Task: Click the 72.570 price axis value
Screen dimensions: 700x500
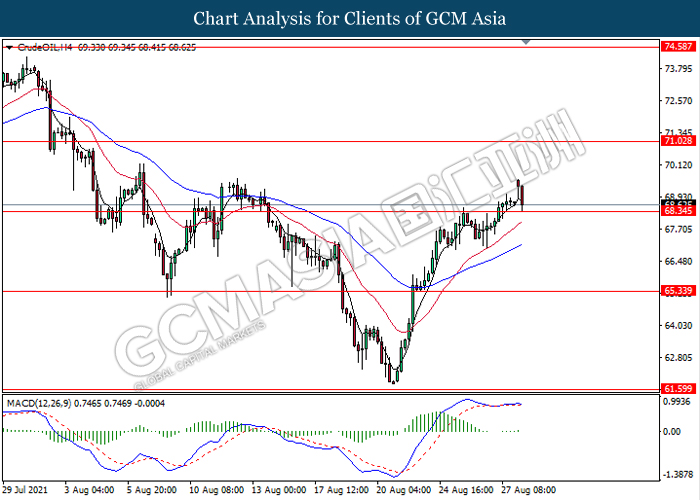Action: (x=679, y=101)
